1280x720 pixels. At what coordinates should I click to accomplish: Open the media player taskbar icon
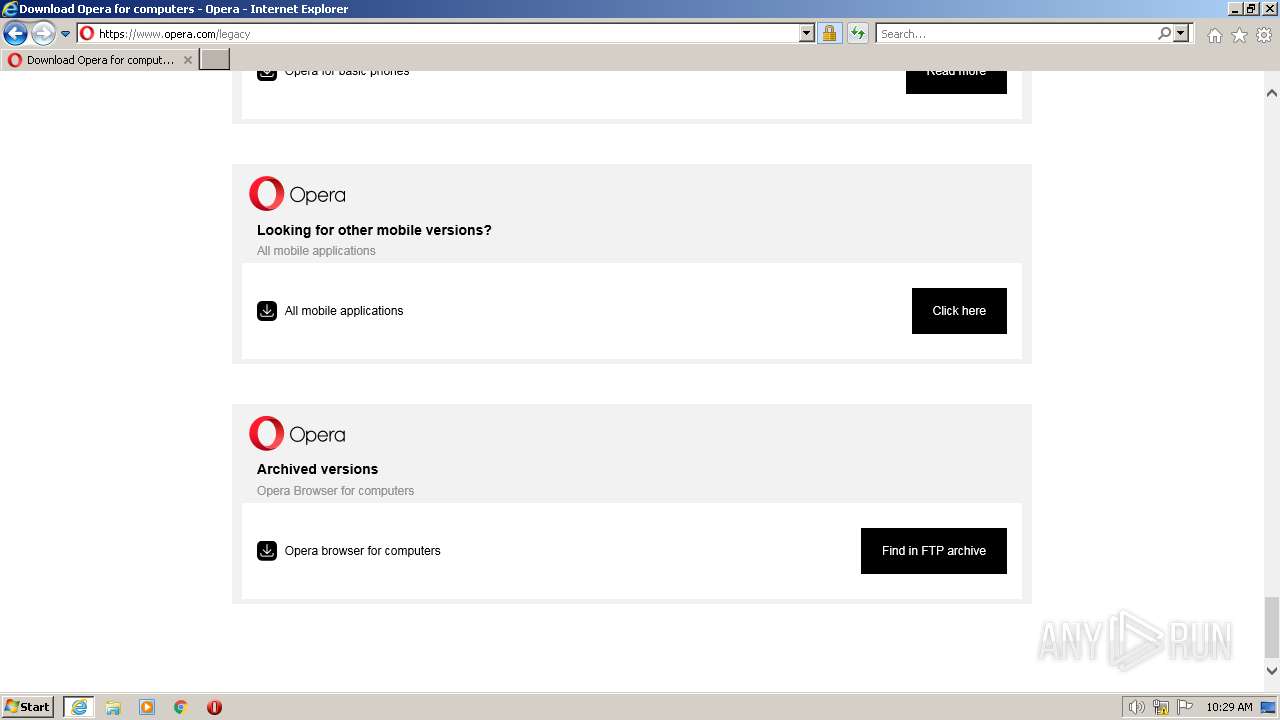coord(147,707)
